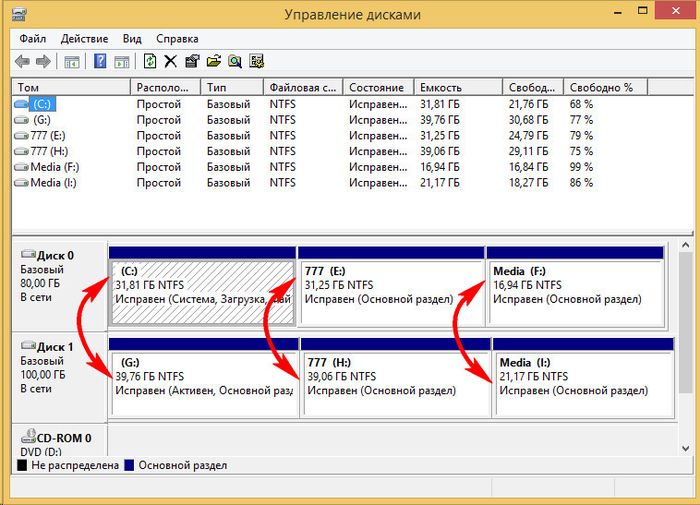This screenshot has height=505, width=700.
Task: Sort by the Состояние column header
Action: point(379,88)
